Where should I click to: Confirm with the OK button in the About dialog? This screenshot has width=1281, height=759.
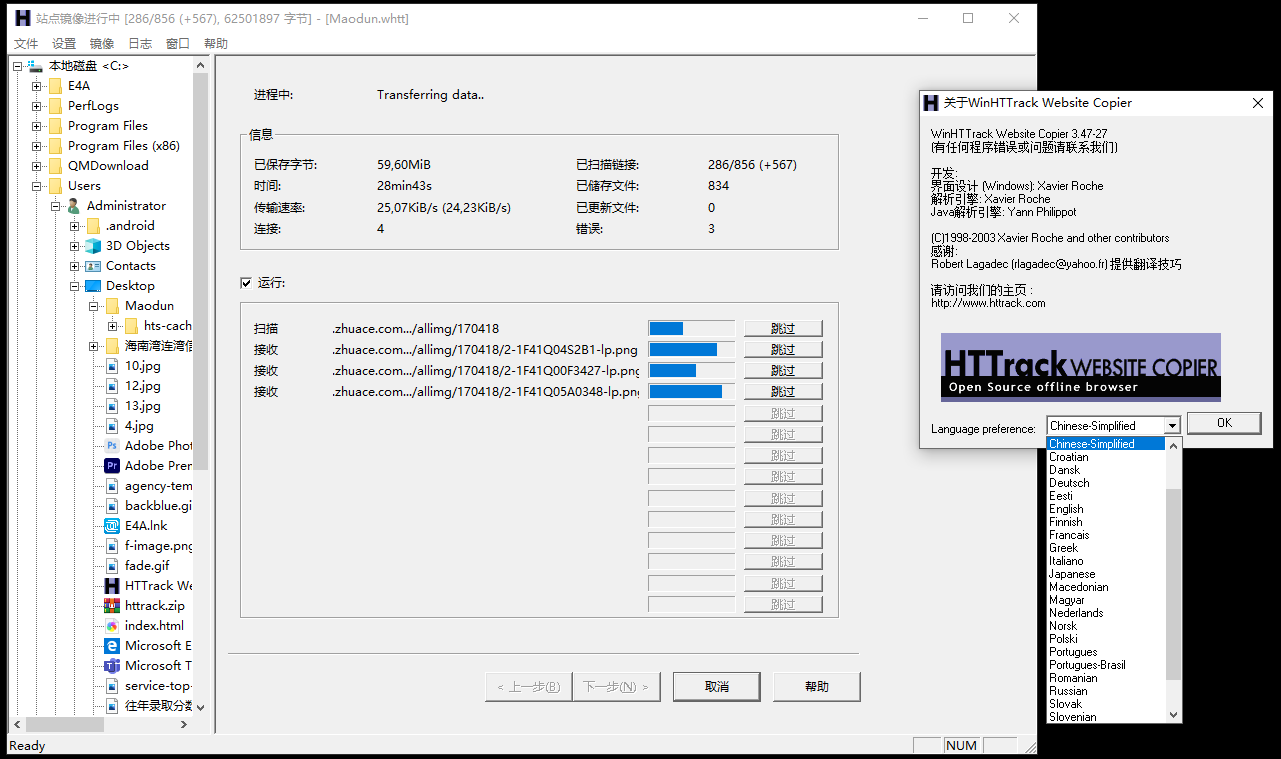(x=1223, y=423)
